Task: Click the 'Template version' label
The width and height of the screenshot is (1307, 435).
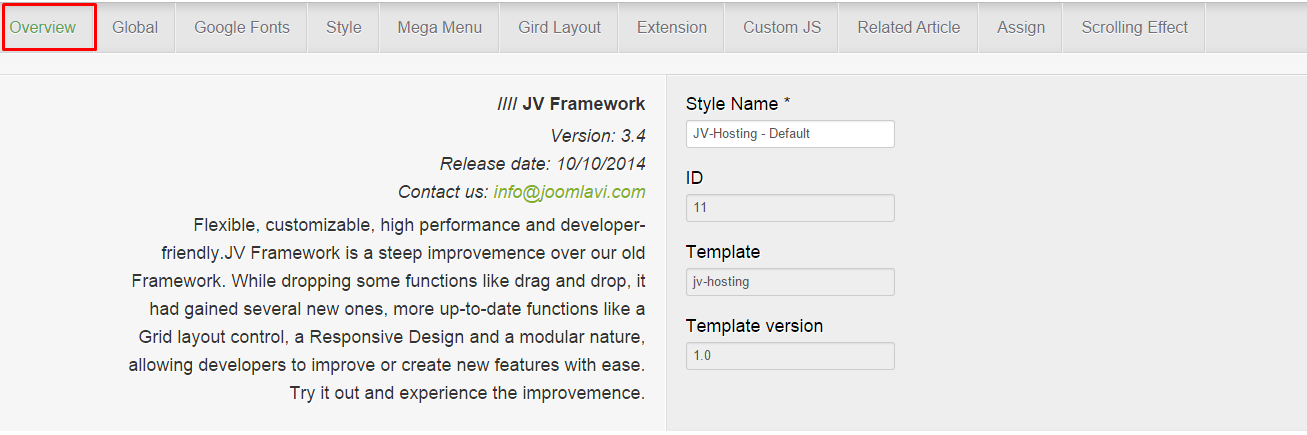Action: tap(755, 326)
